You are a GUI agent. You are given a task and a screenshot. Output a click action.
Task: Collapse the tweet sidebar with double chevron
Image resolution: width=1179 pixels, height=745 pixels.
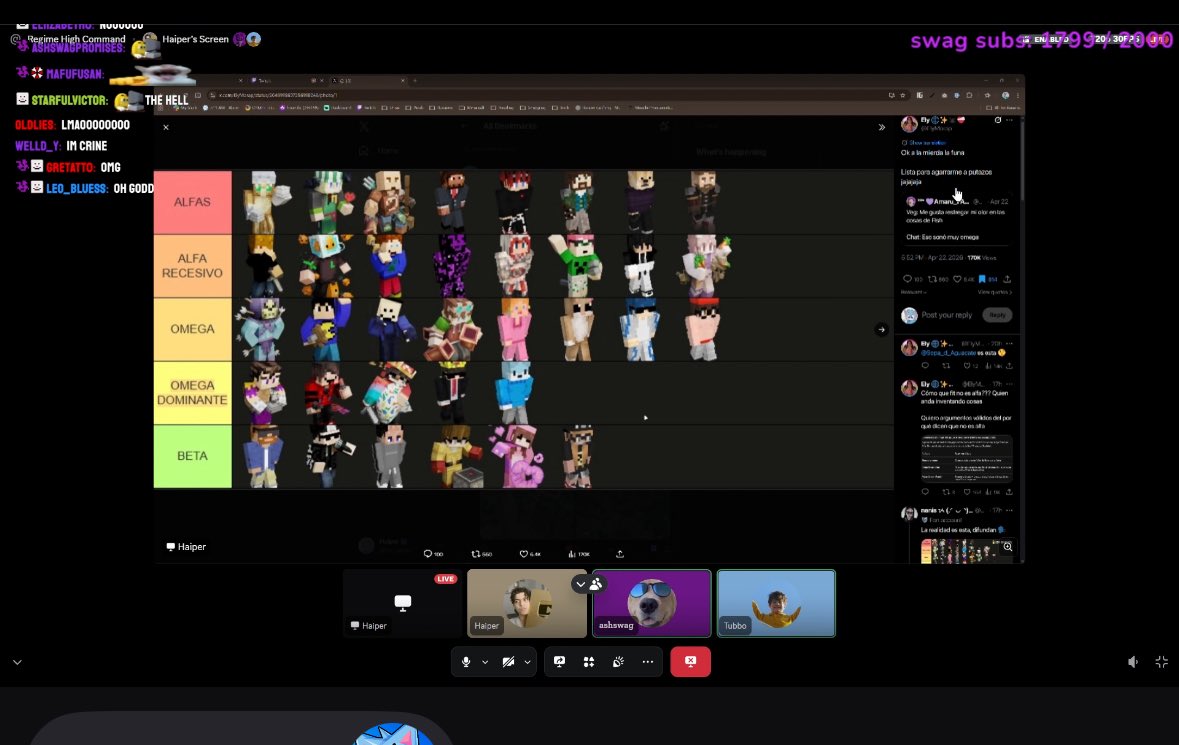[x=882, y=127]
